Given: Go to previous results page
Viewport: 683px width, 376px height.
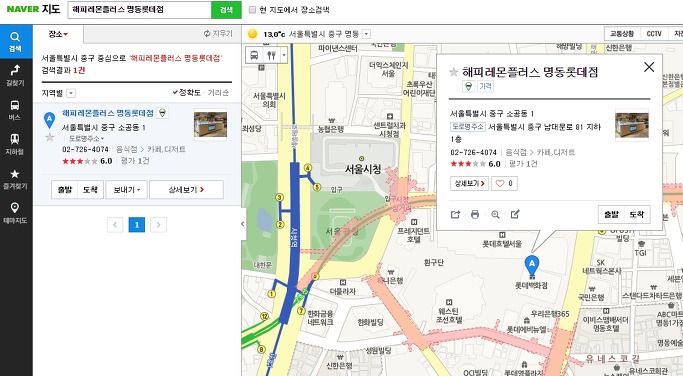Looking at the screenshot, I should [x=115, y=225].
